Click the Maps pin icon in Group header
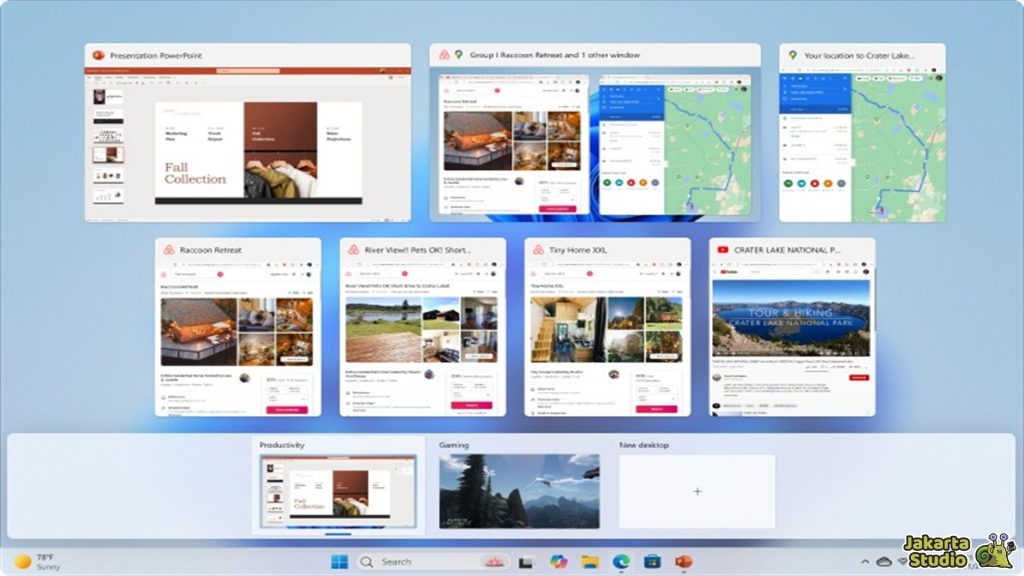The height and width of the screenshot is (576, 1024). coord(458,55)
